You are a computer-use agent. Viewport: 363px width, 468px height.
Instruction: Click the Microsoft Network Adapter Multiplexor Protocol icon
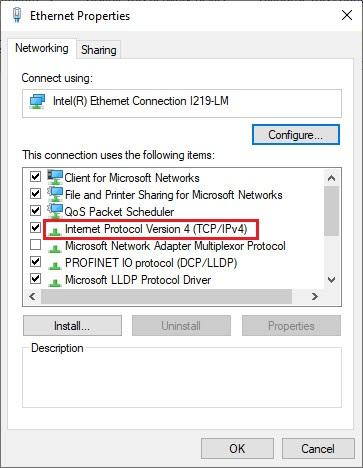coord(55,248)
